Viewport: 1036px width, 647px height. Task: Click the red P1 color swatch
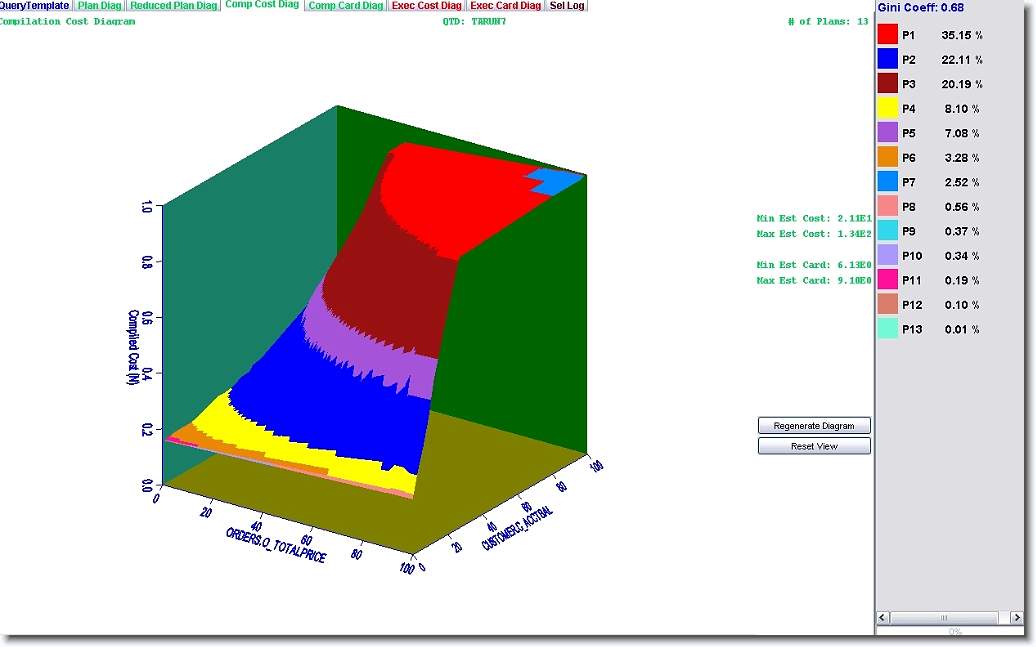coord(888,35)
